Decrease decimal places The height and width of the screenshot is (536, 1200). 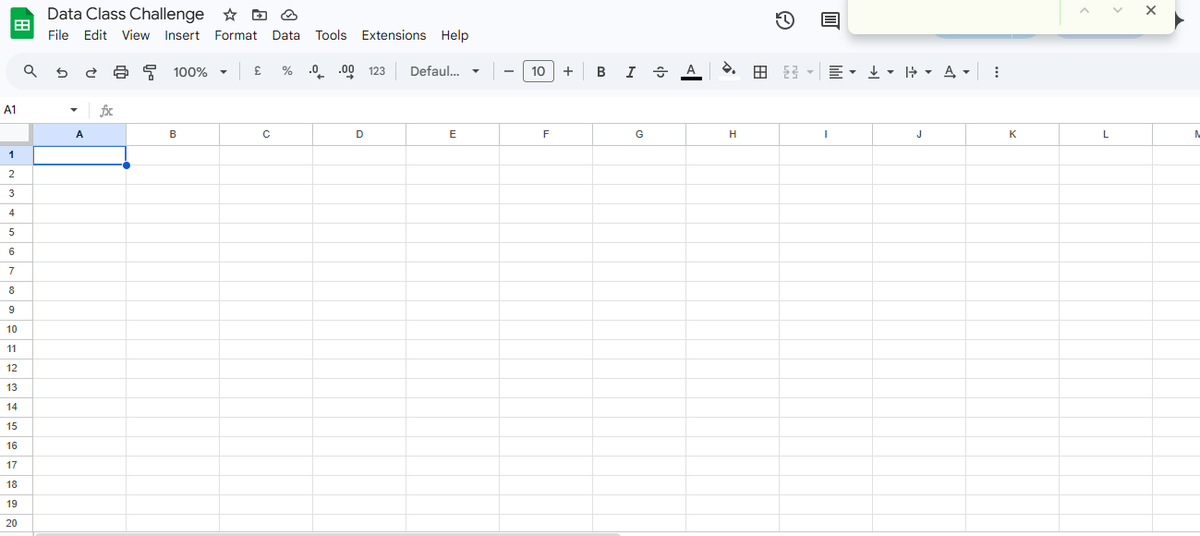(x=316, y=71)
